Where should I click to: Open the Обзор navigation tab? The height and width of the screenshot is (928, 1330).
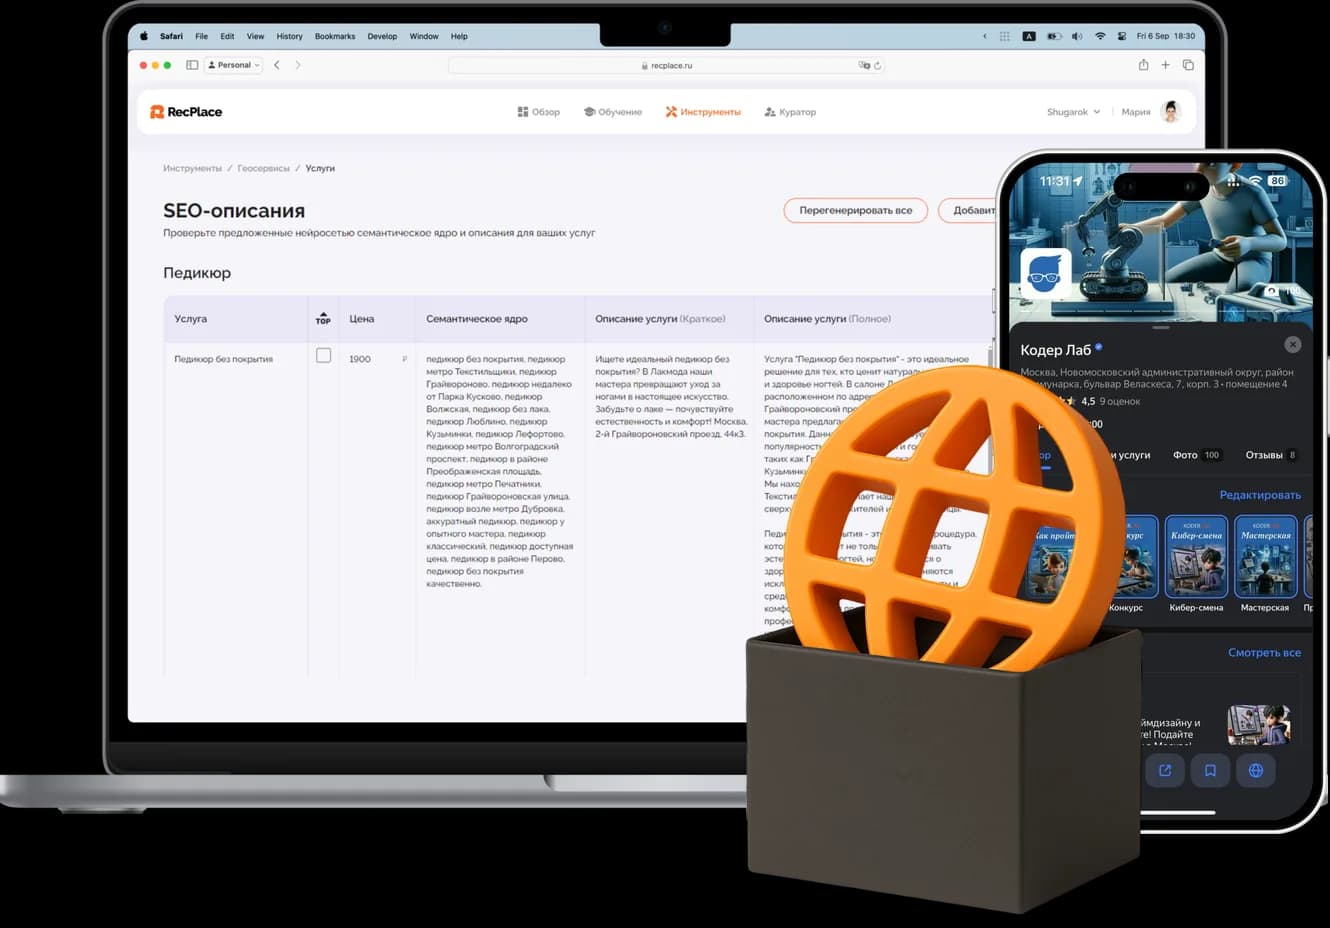539,112
